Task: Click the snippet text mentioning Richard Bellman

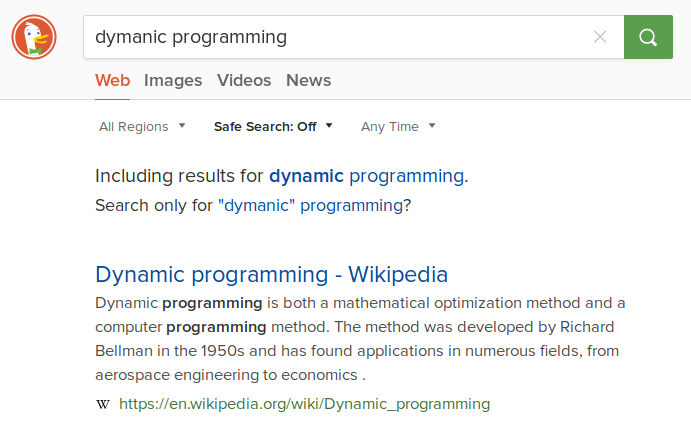Action: coord(360,339)
